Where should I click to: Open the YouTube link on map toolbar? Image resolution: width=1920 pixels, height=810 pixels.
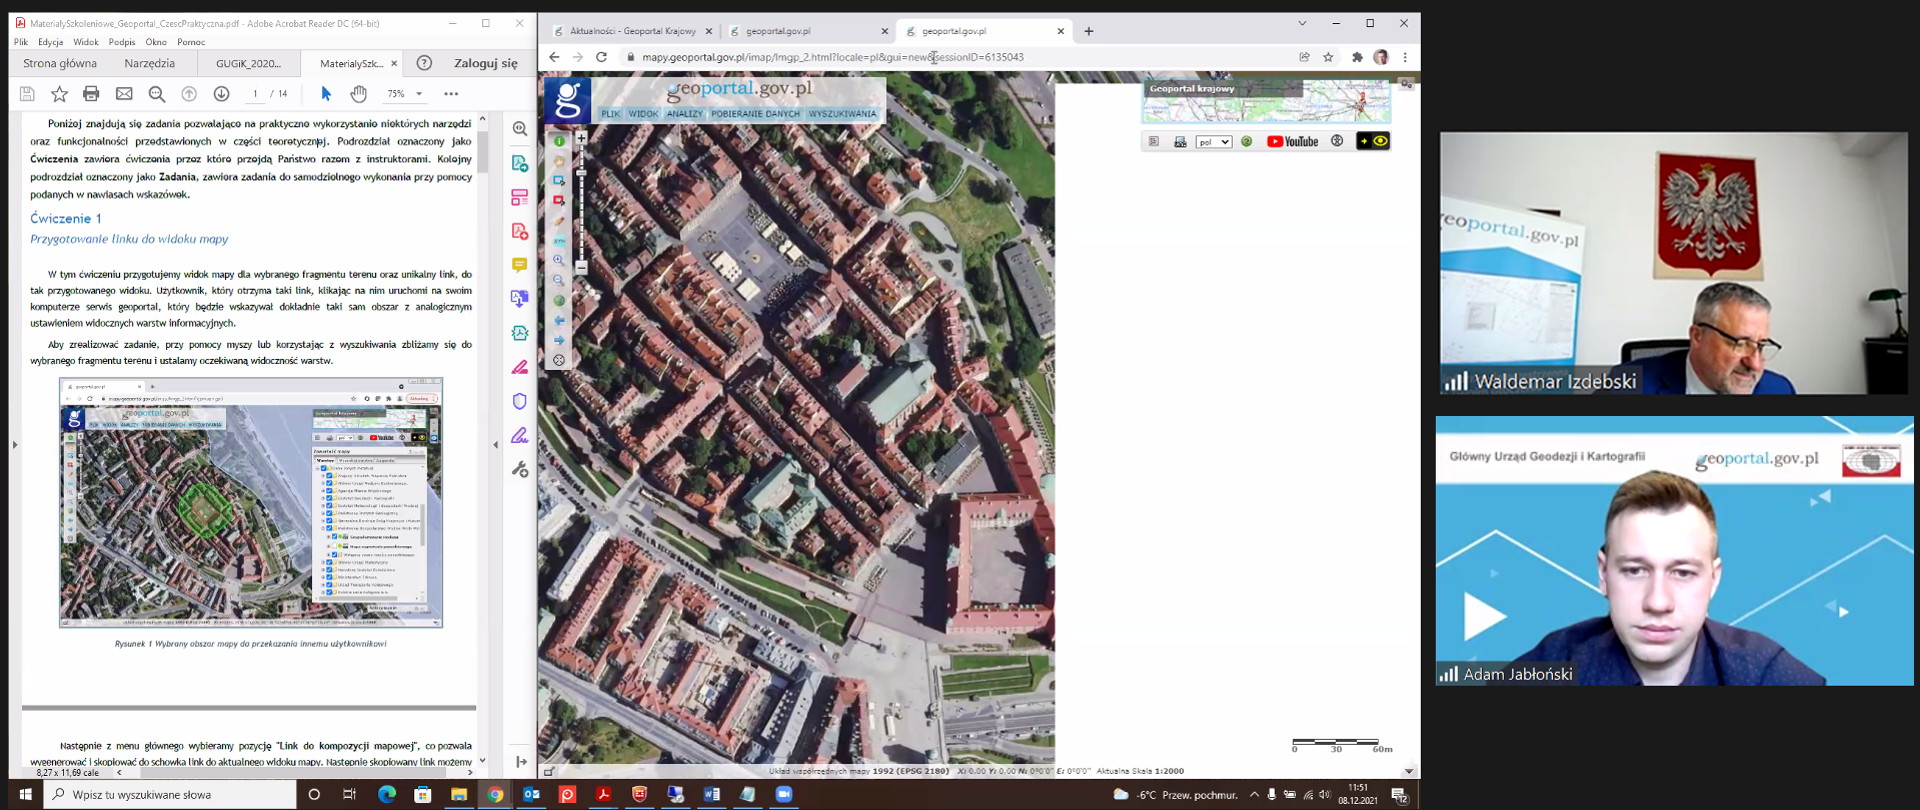[x=1292, y=142]
